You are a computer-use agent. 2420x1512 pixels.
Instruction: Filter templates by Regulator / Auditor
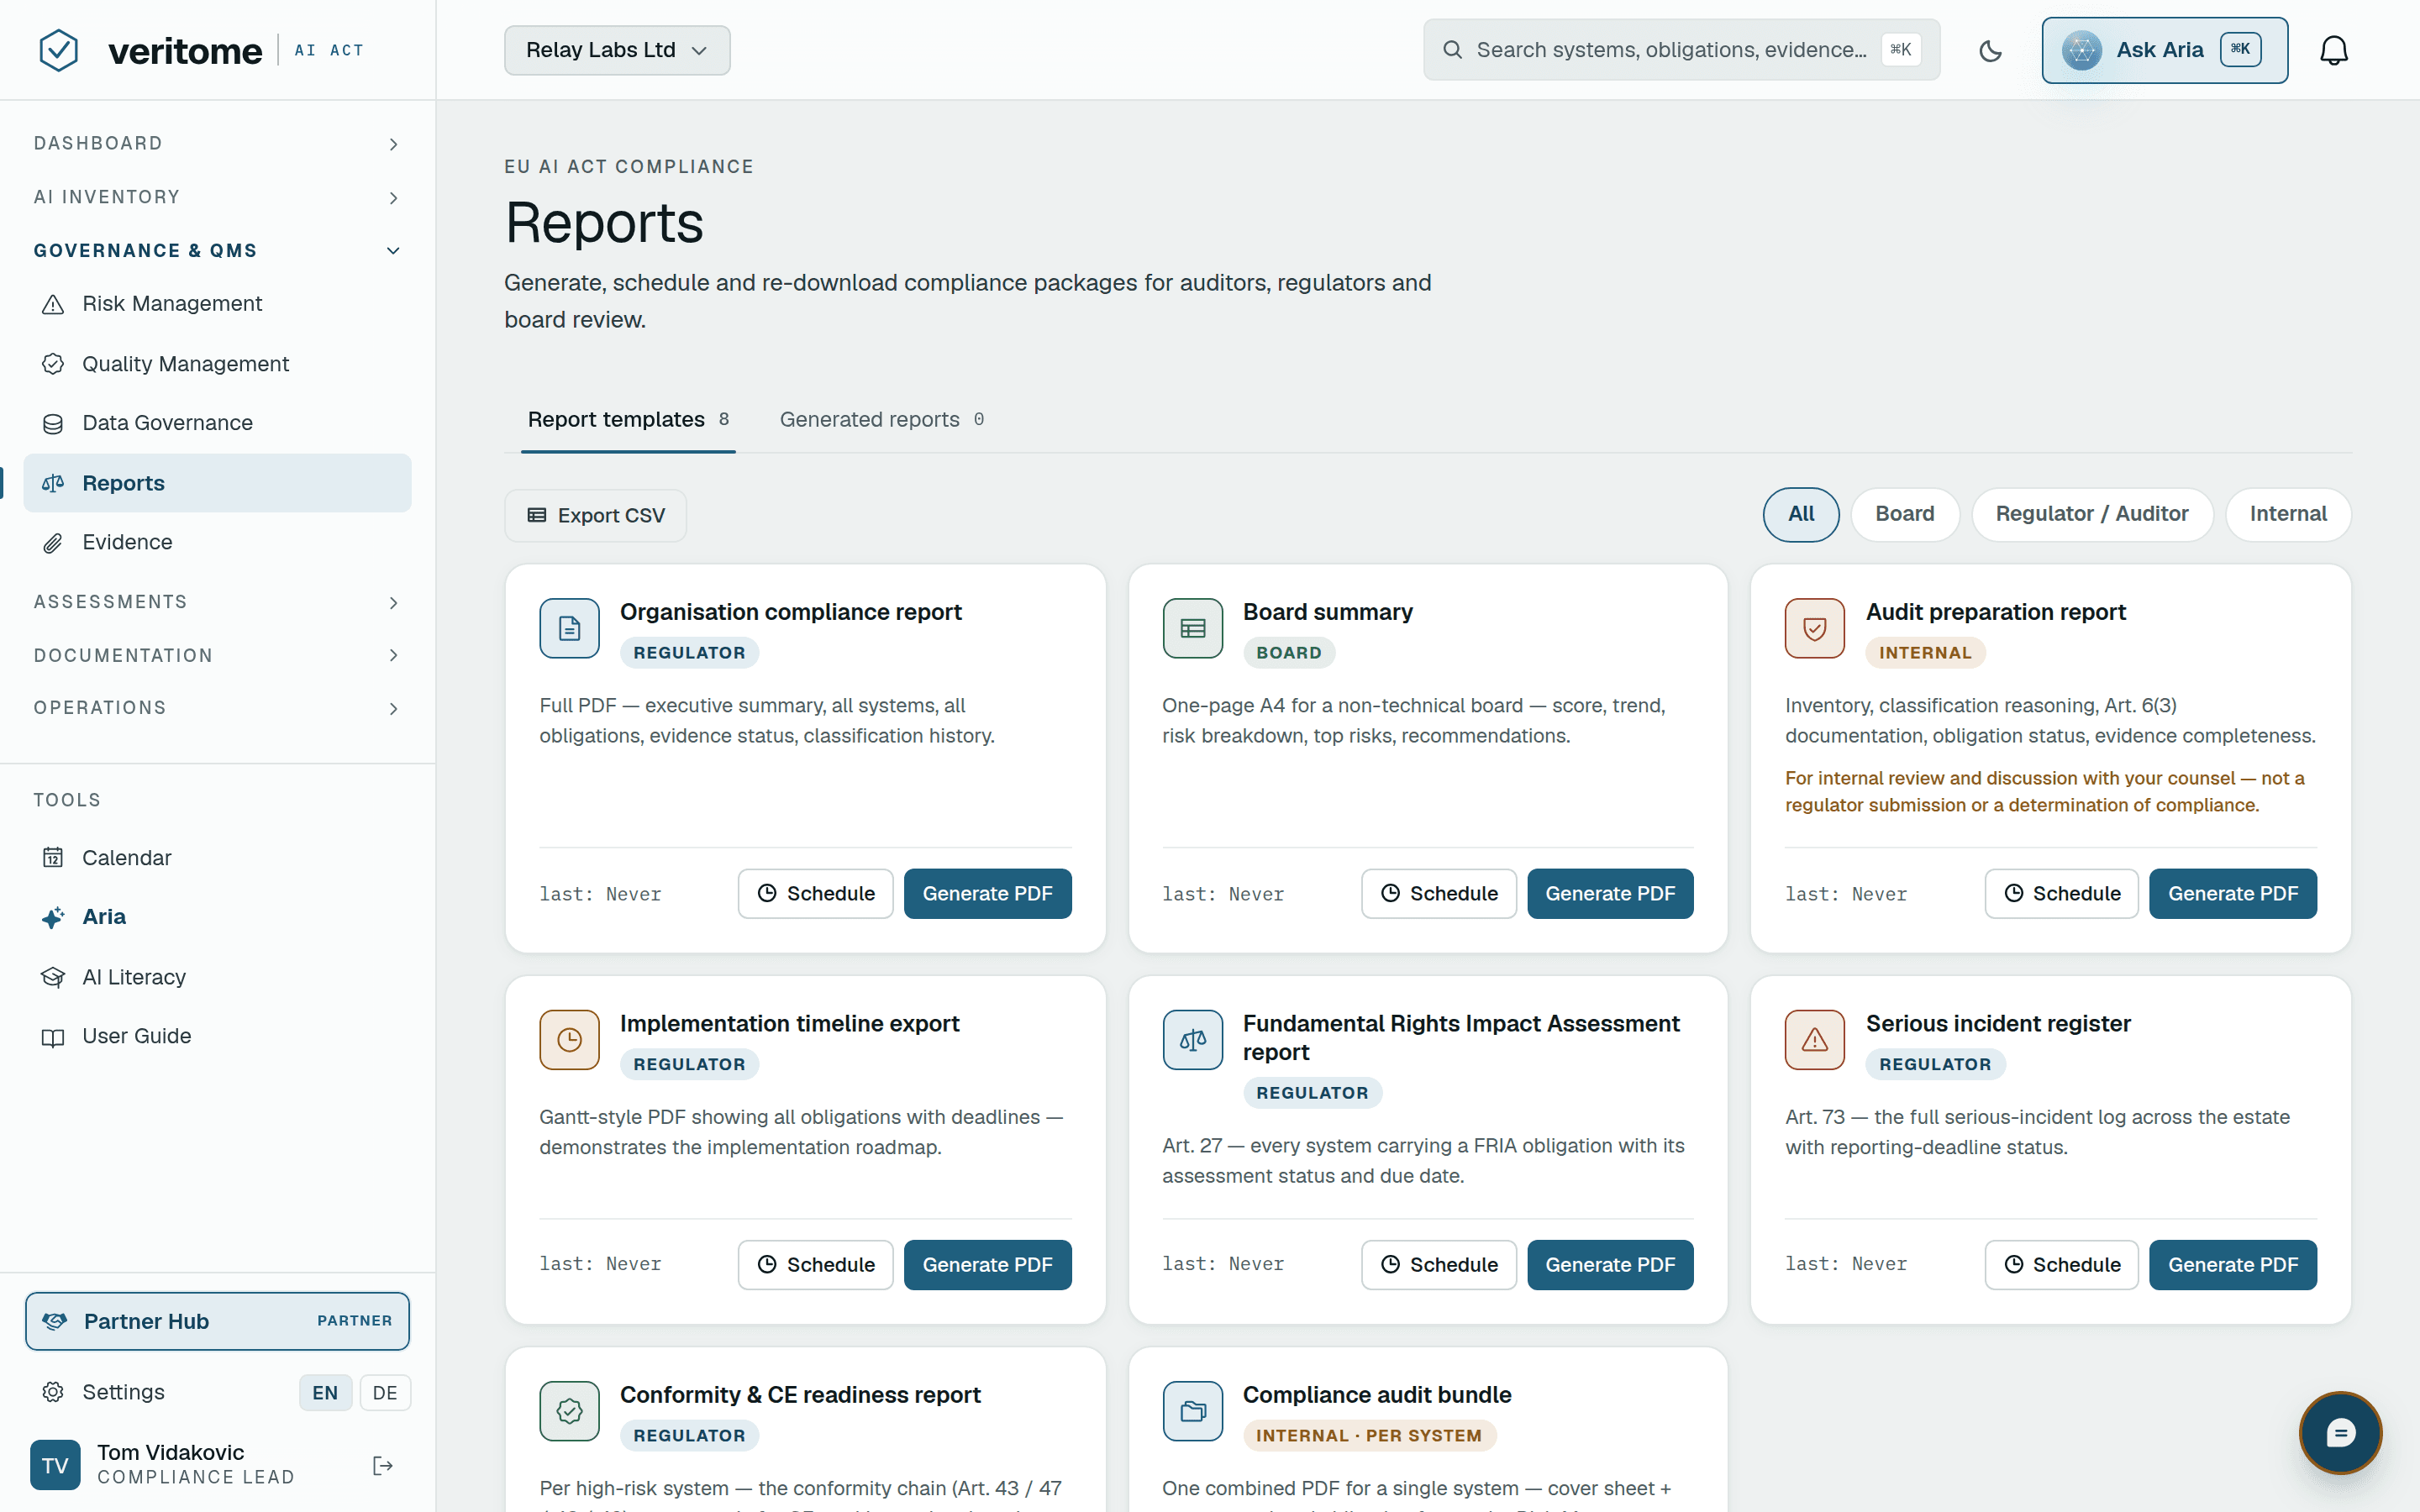(2091, 514)
